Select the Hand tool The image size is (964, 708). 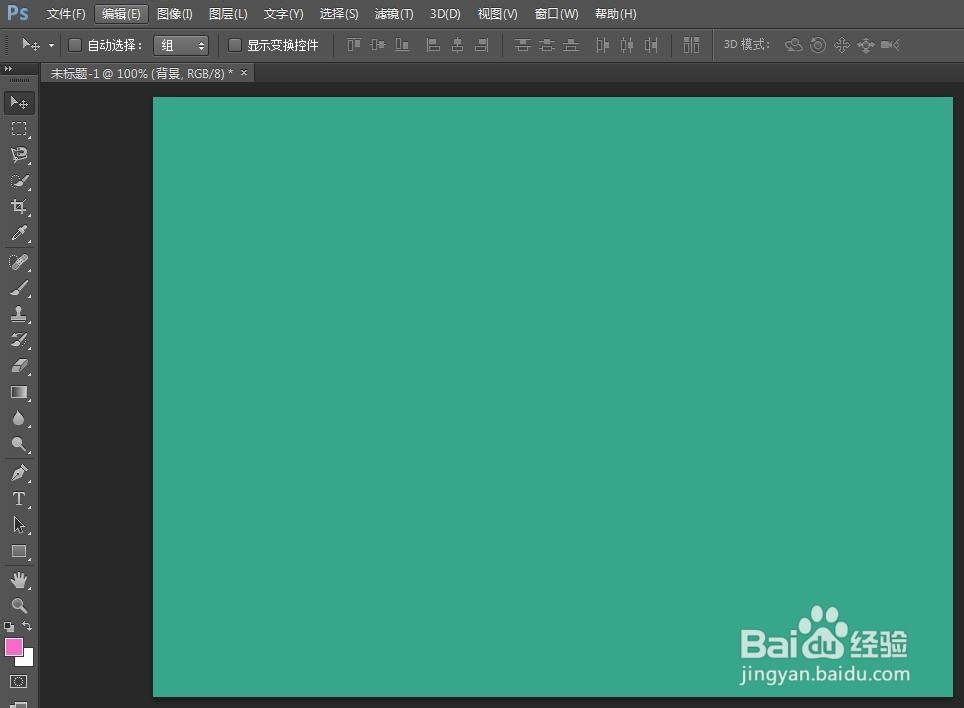[19, 580]
